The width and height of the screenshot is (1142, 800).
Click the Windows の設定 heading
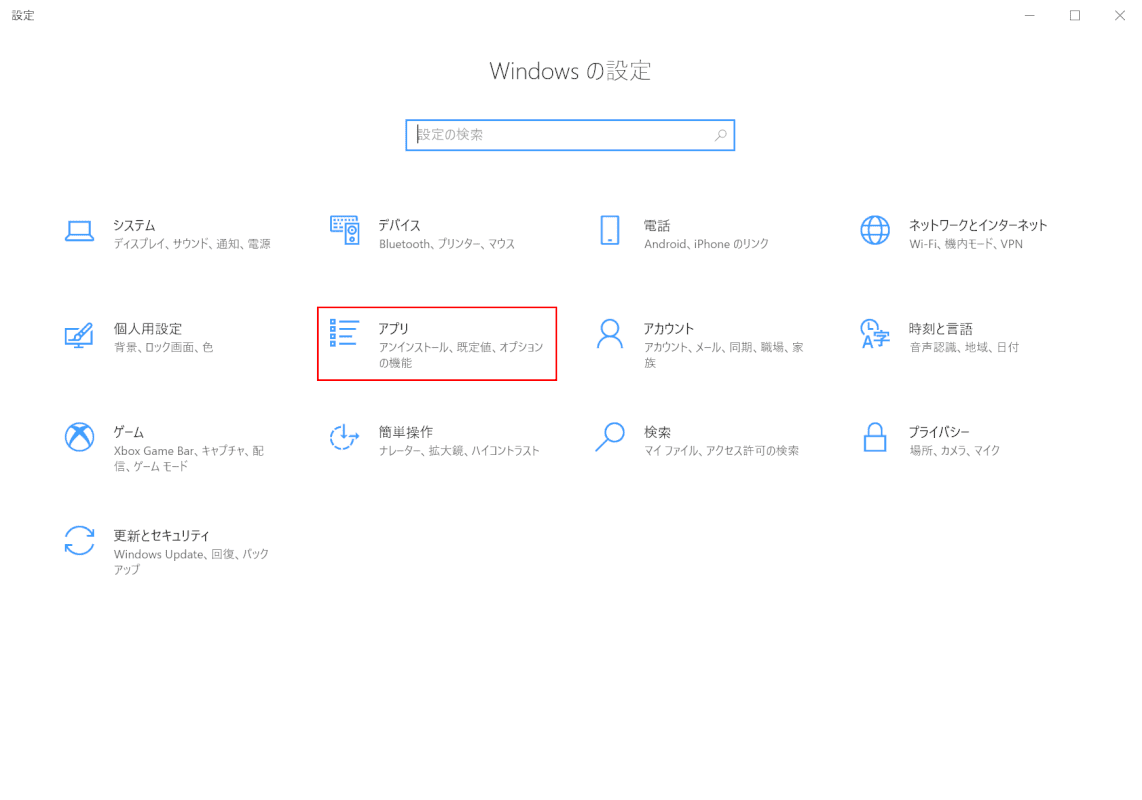(570, 71)
